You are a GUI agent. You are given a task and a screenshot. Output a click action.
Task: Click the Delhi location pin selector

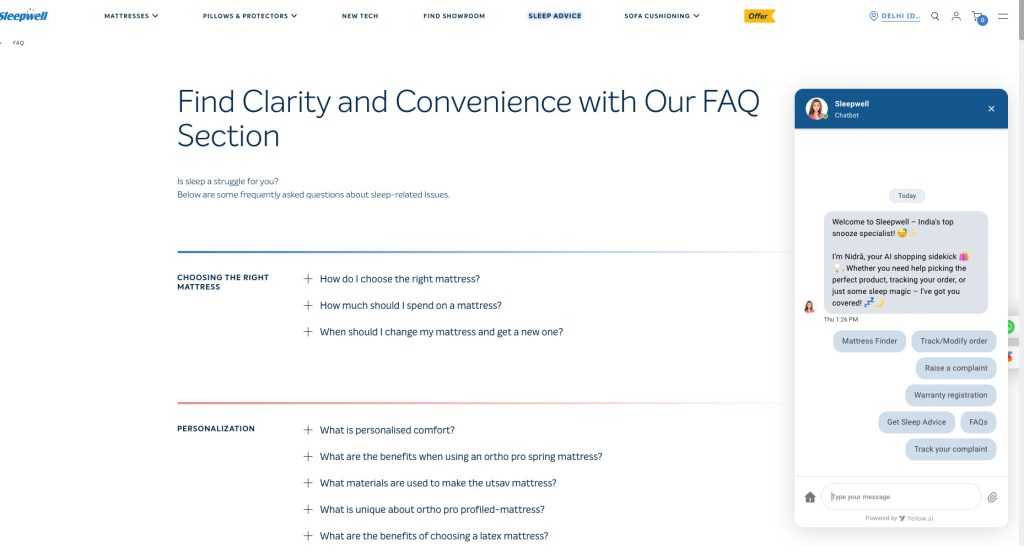tap(894, 16)
